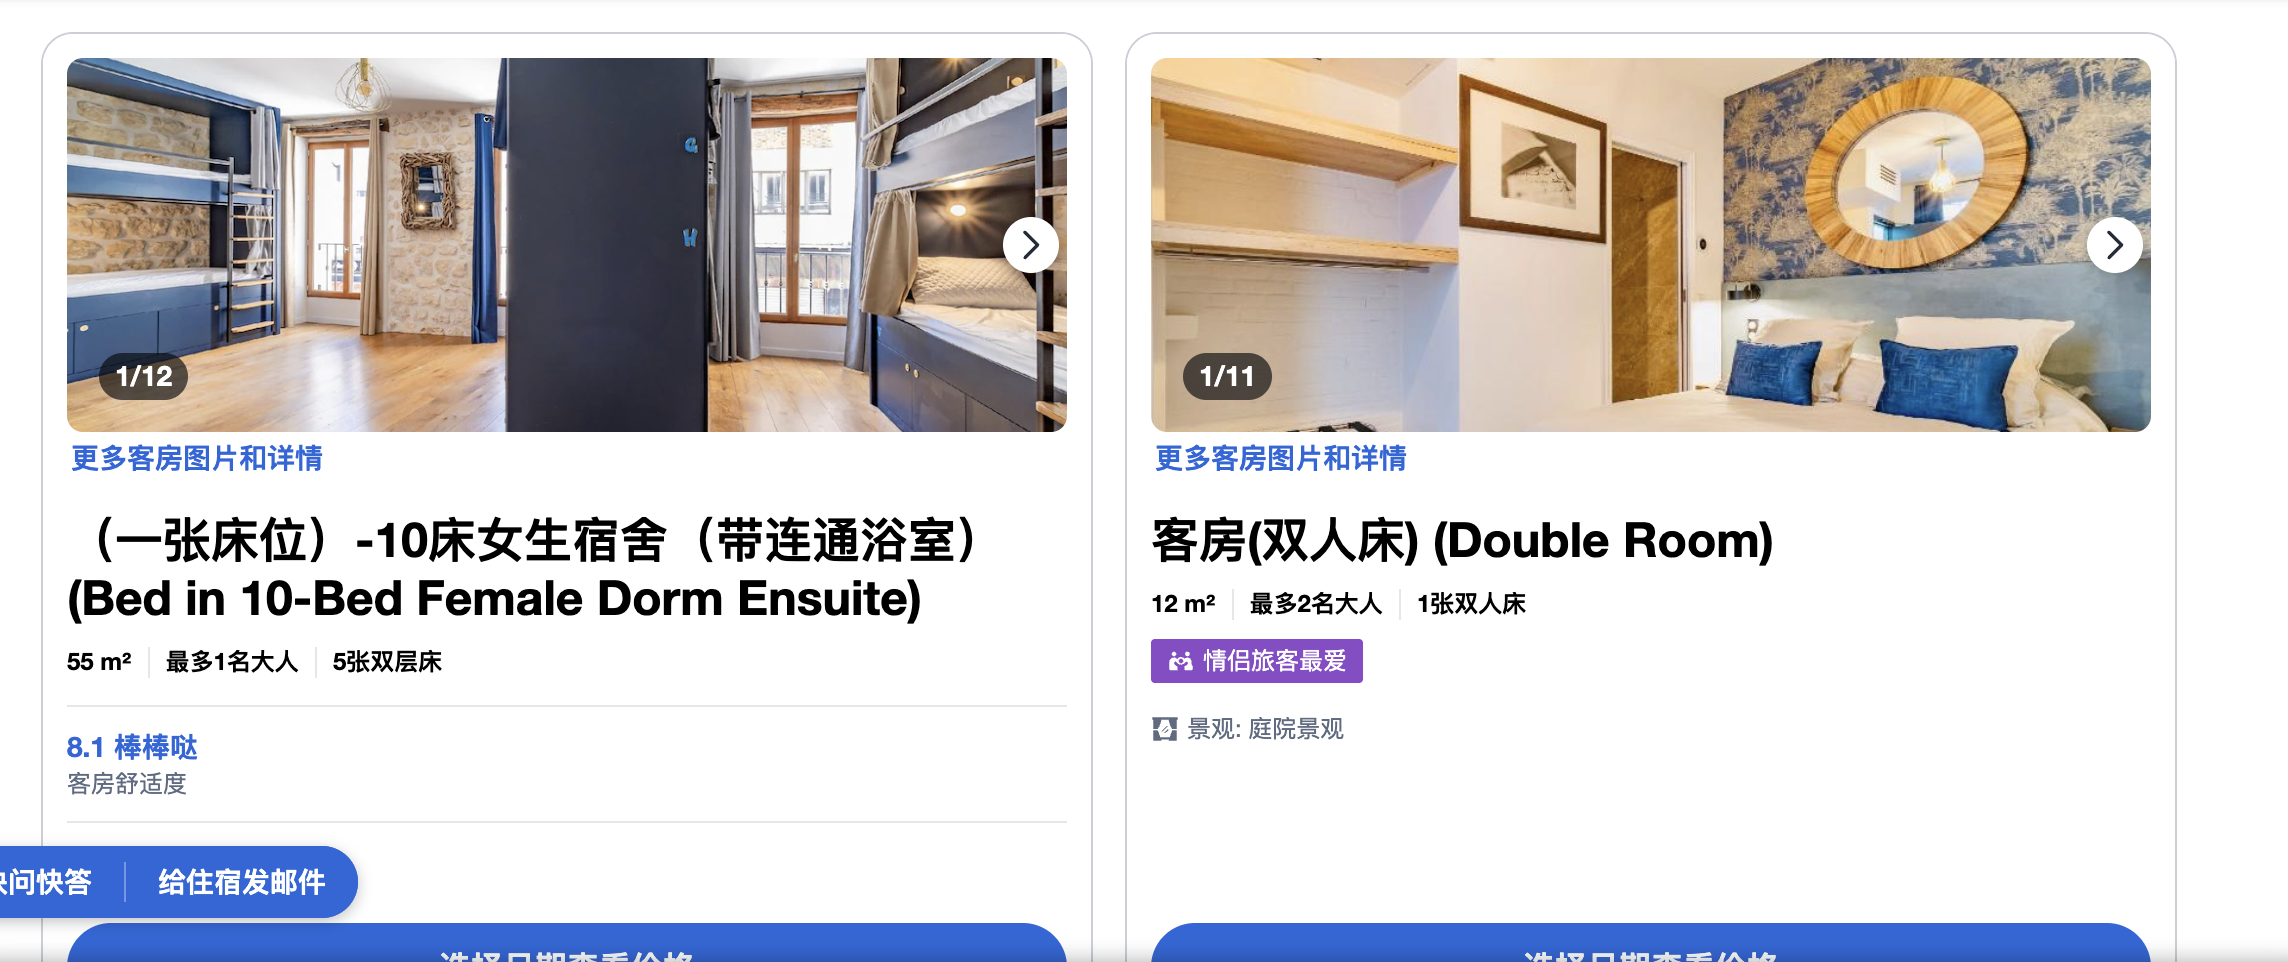Click the Double Room's select dates button

pos(1650,946)
